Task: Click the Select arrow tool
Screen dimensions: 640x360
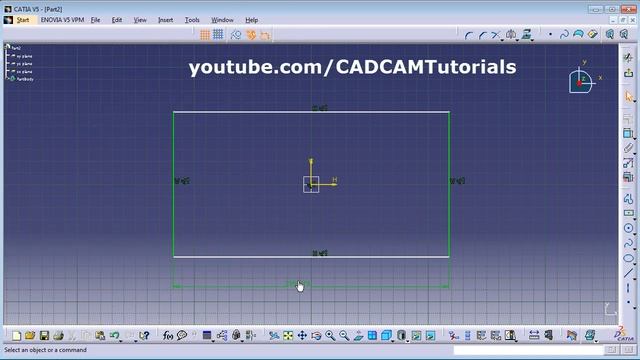Action: (x=629, y=96)
